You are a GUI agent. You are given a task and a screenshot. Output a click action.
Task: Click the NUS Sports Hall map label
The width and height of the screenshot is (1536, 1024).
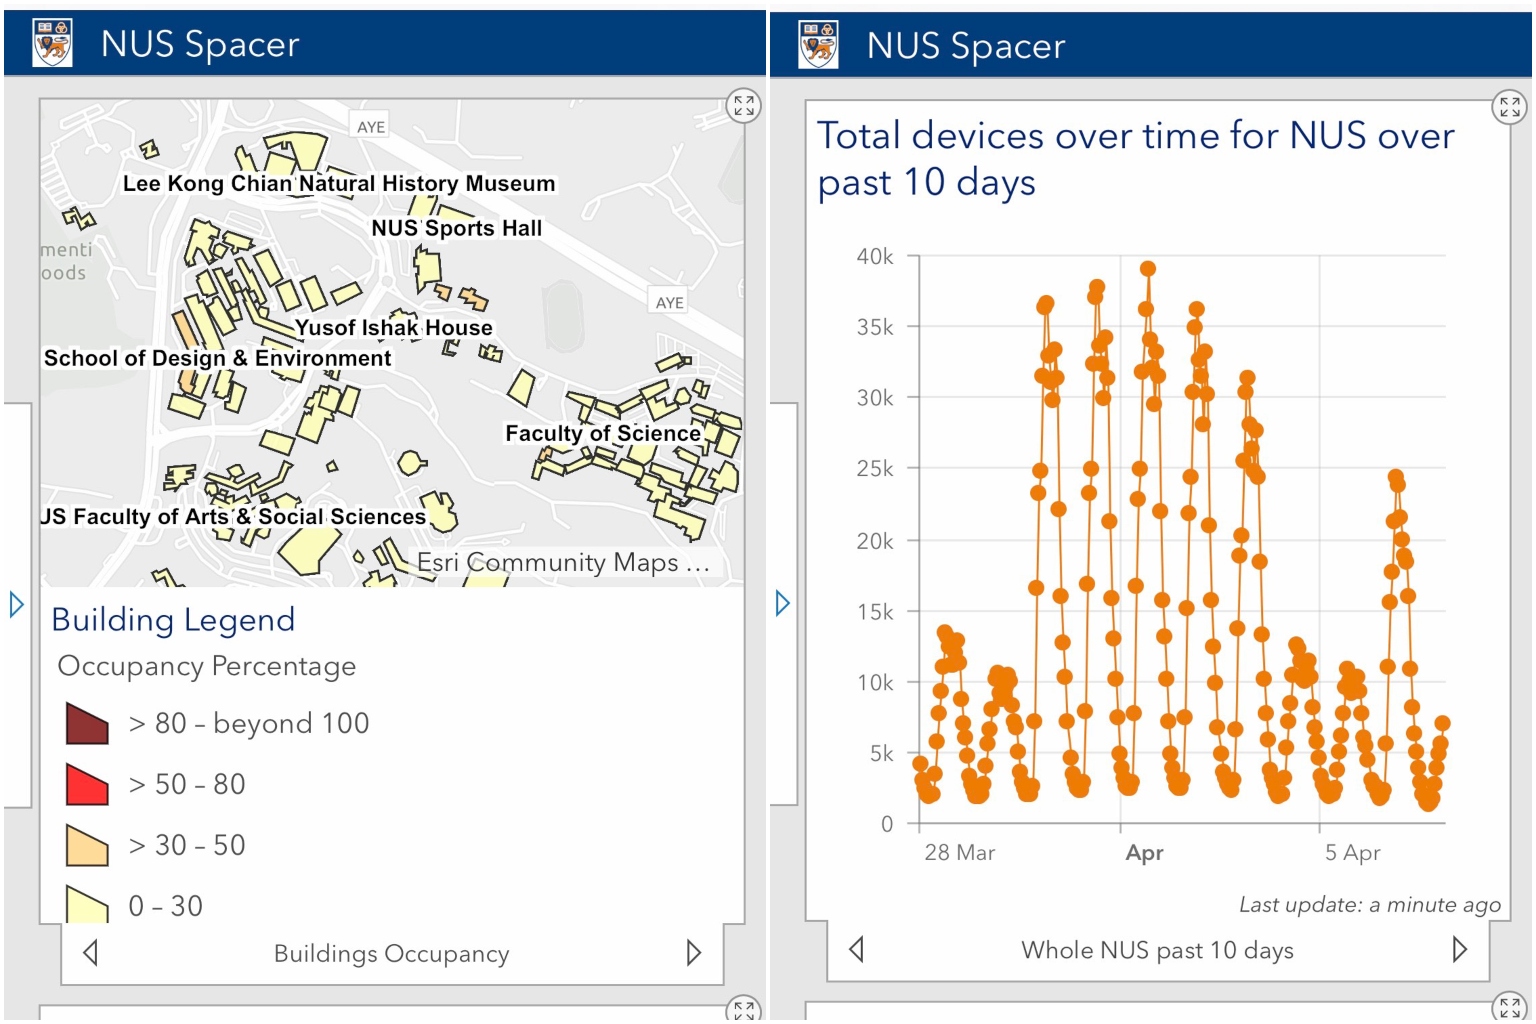(x=456, y=228)
